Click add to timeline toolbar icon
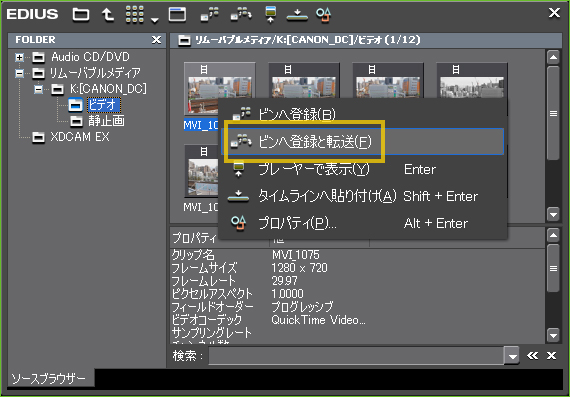 297,15
